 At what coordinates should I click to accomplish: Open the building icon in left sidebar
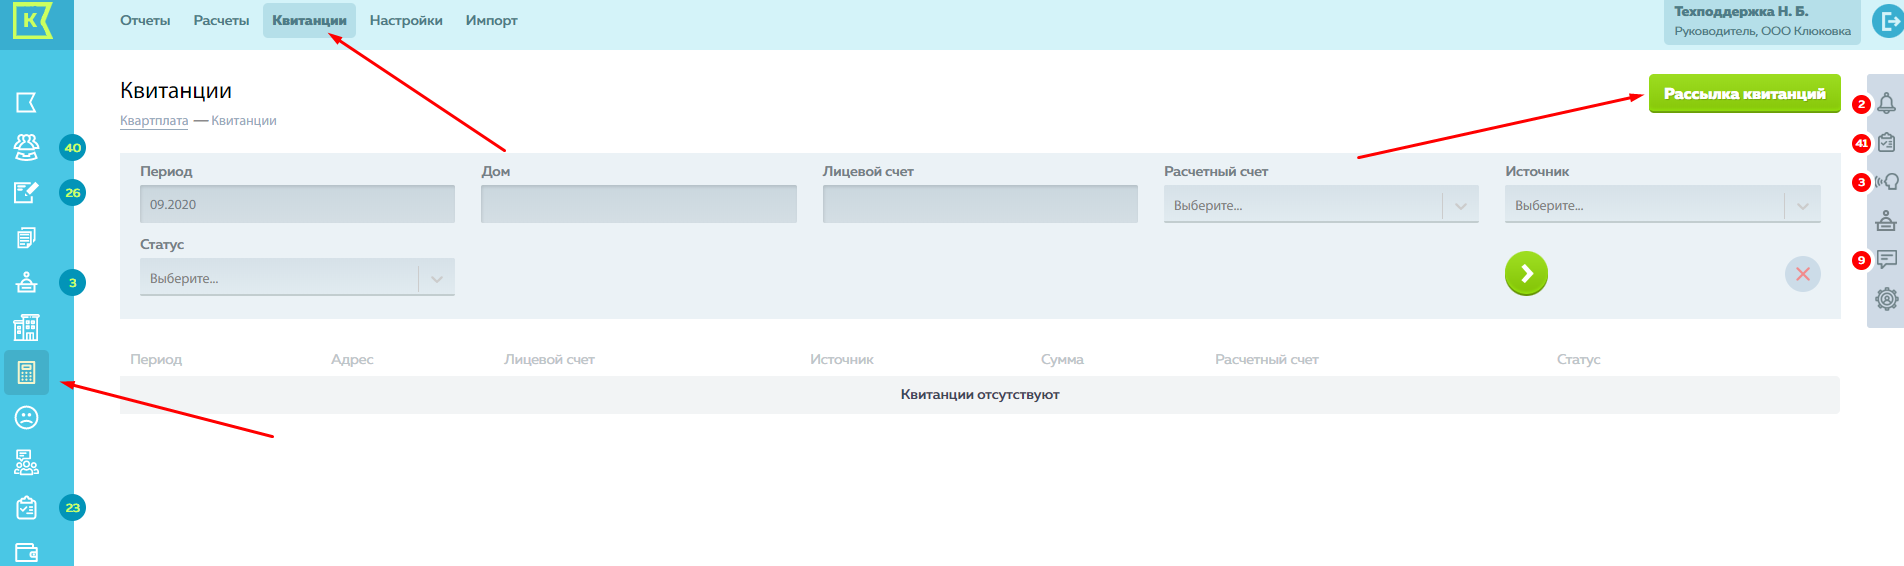coord(27,328)
